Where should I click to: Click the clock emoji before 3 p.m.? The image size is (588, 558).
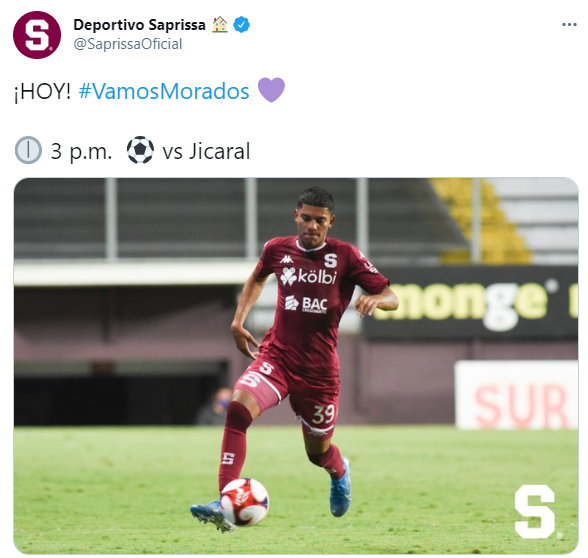[x=28, y=150]
